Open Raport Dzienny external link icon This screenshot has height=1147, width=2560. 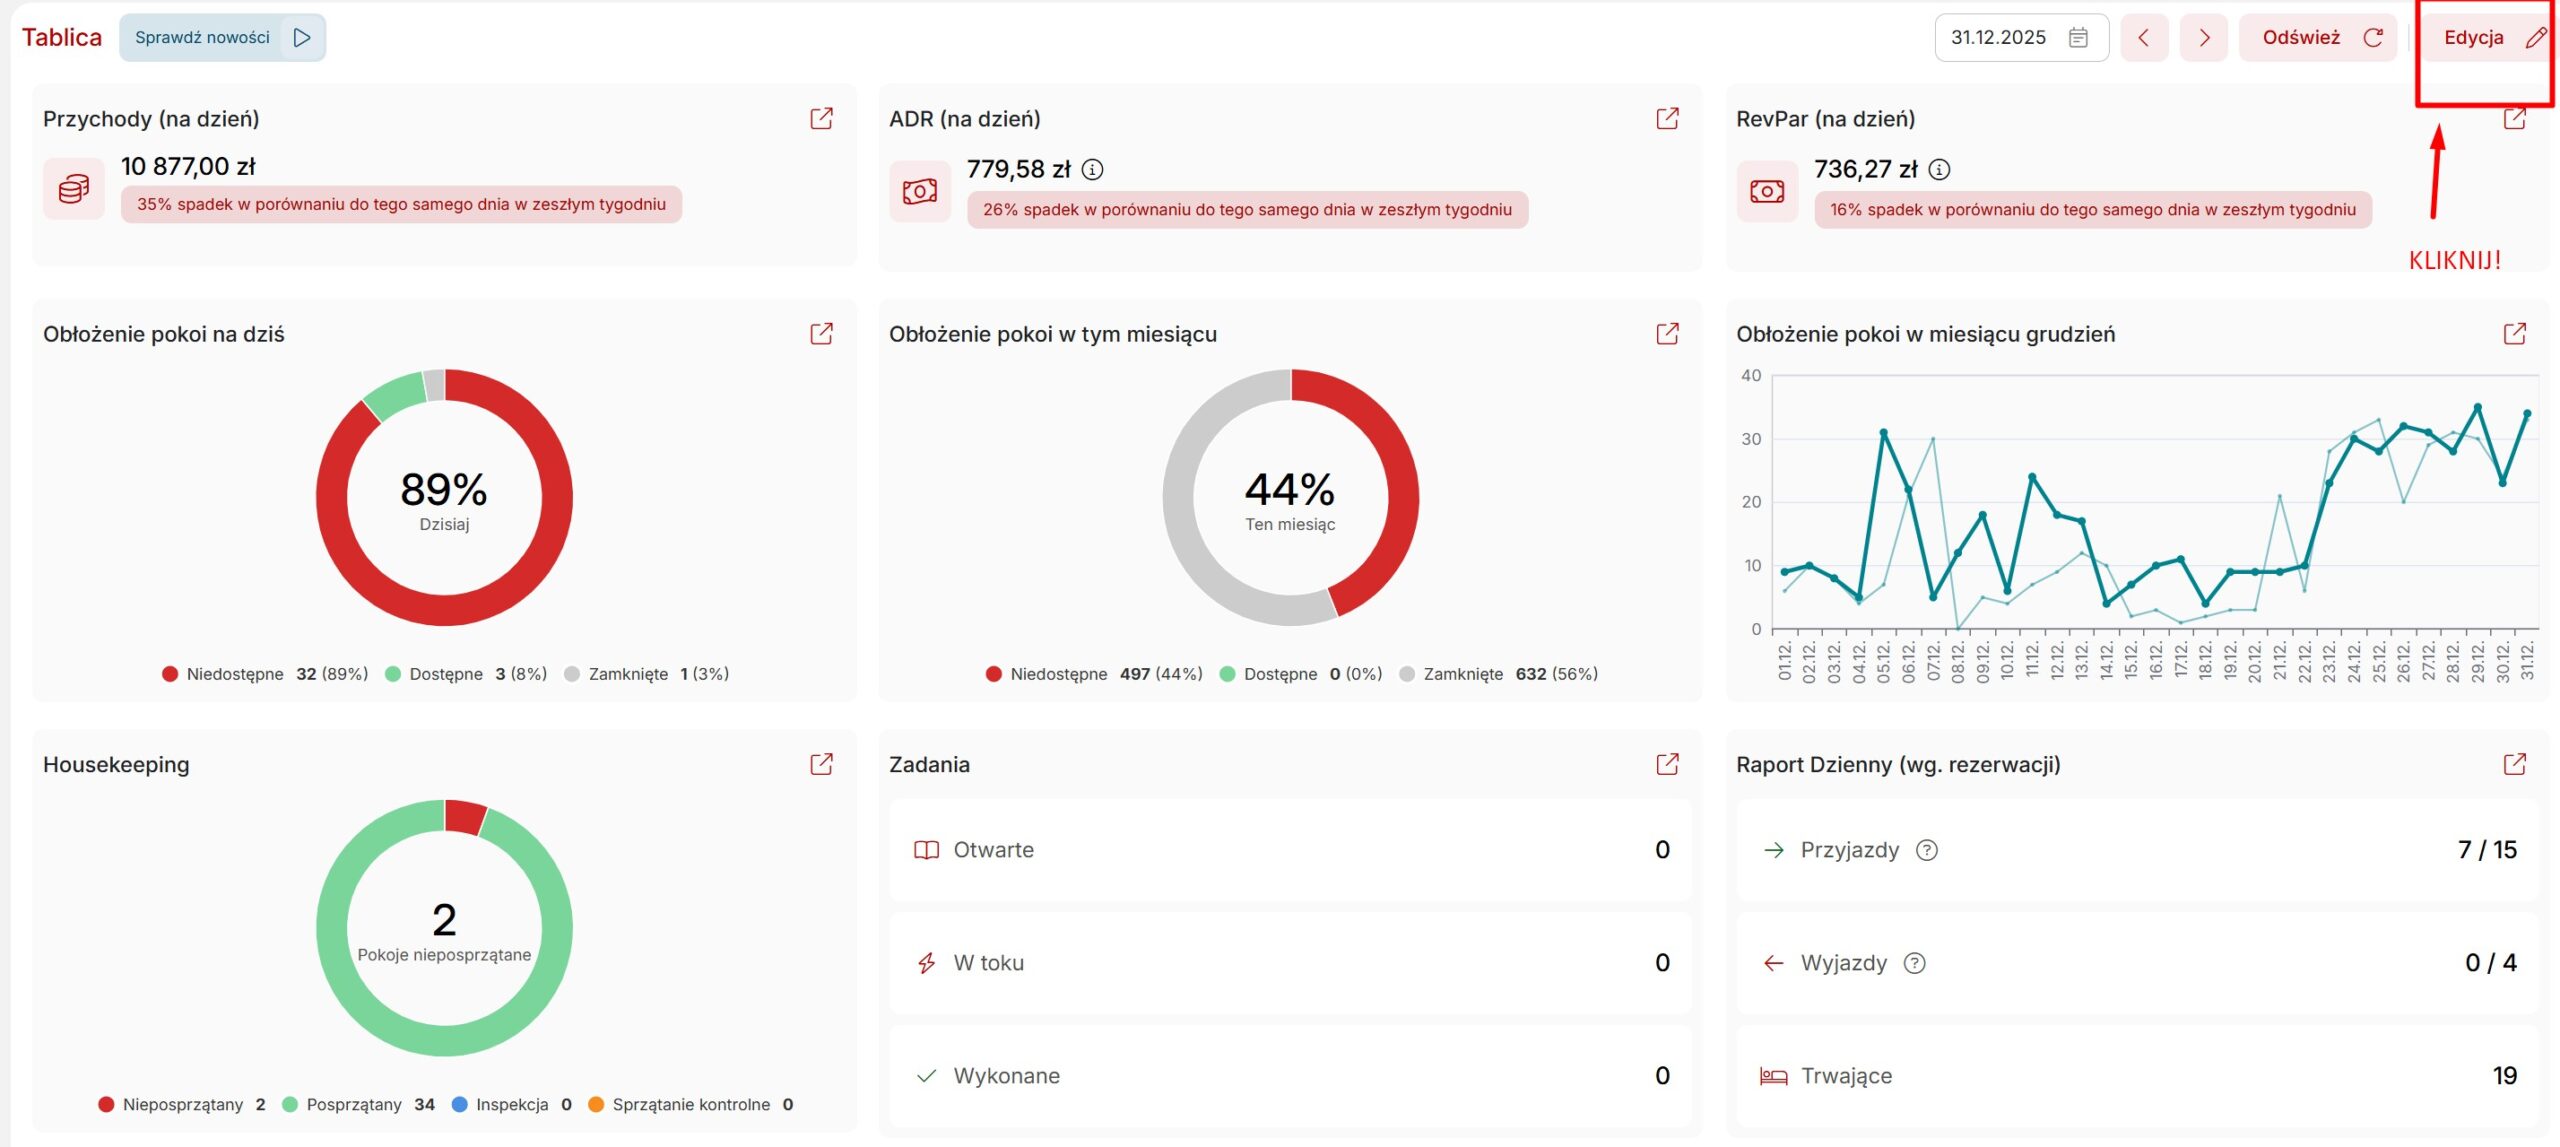2514,765
